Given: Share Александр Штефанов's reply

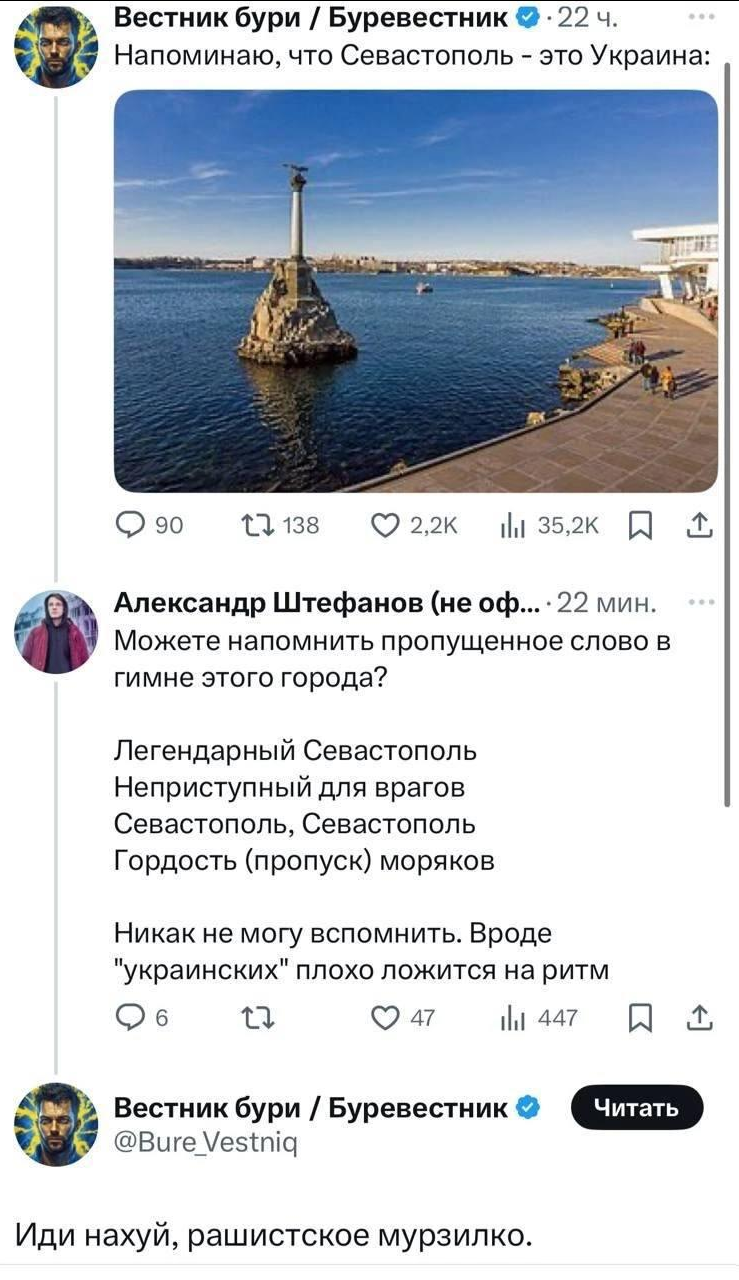Looking at the screenshot, I should click(x=701, y=1017).
